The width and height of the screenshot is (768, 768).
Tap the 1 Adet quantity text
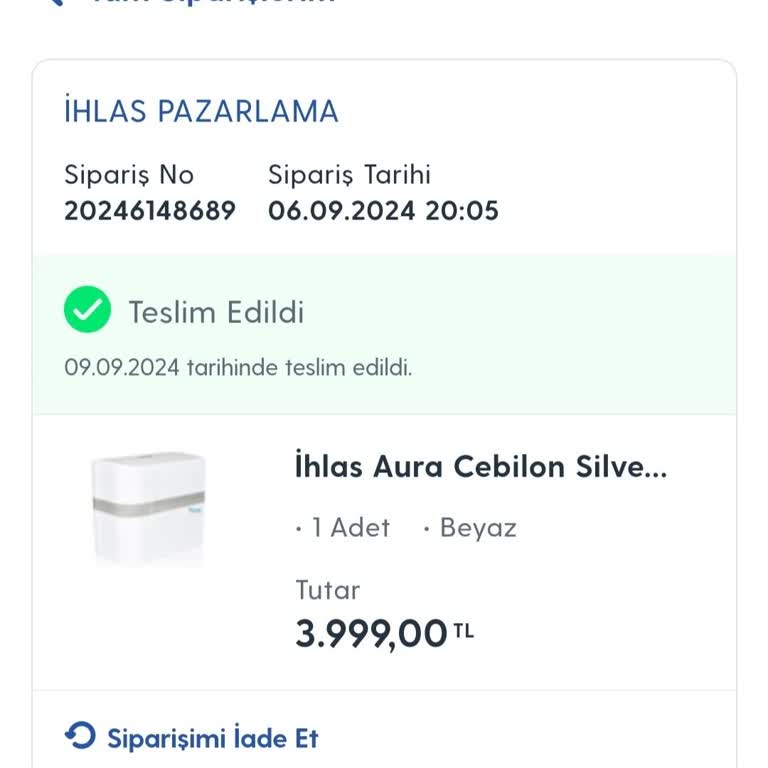(x=348, y=528)
